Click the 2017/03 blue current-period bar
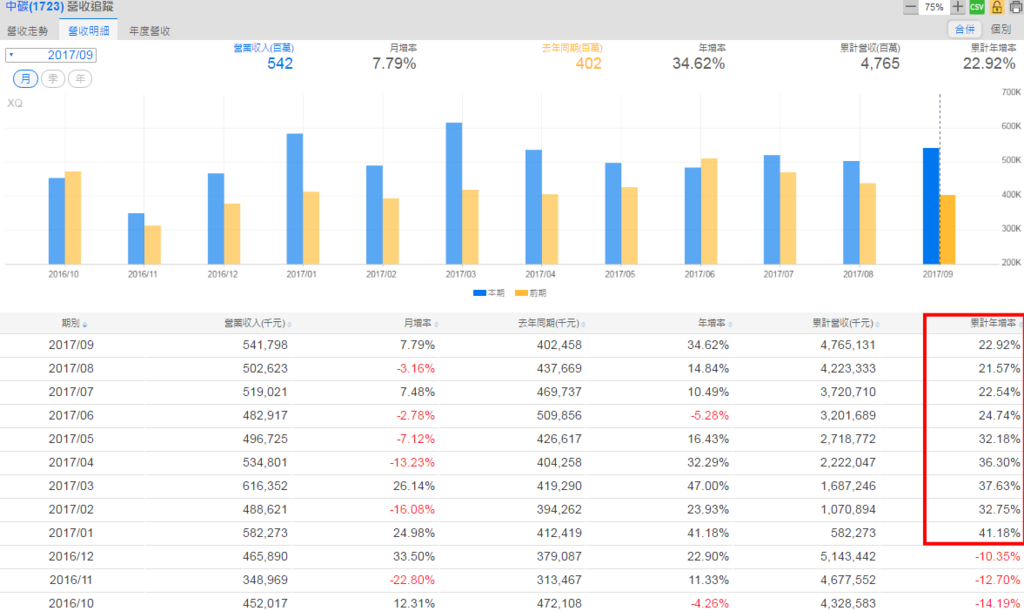Viewport: 1024px width, 611px height. click(454, 193)
